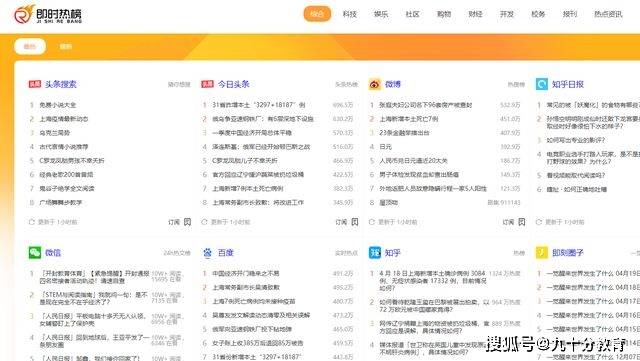The image size is (640, 361).
Task: Click the blue 知乎 square logo icon
Action: point(375,252)
